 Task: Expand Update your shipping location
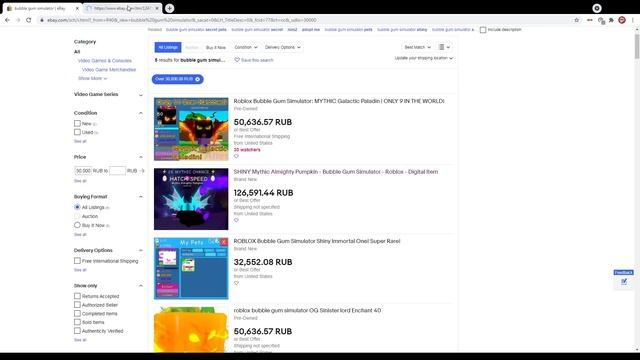424,58
